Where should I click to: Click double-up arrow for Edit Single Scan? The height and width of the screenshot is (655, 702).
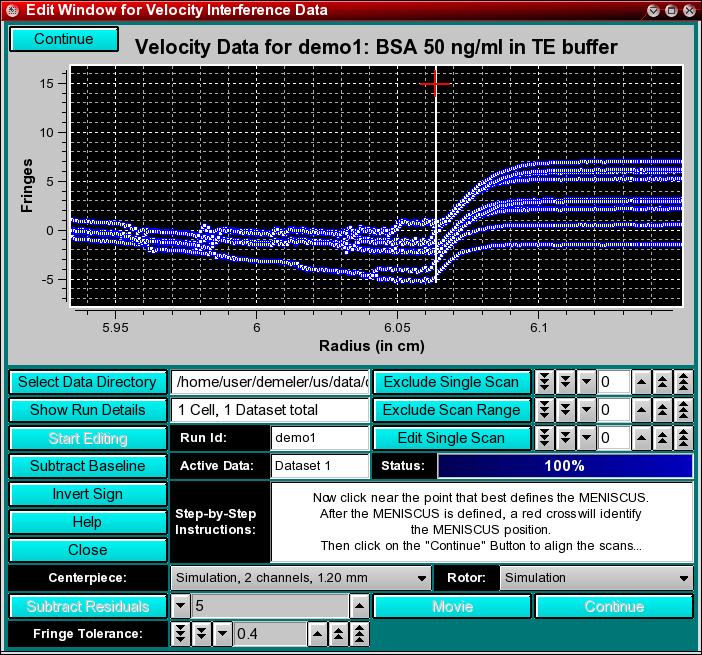coord(662,438)
